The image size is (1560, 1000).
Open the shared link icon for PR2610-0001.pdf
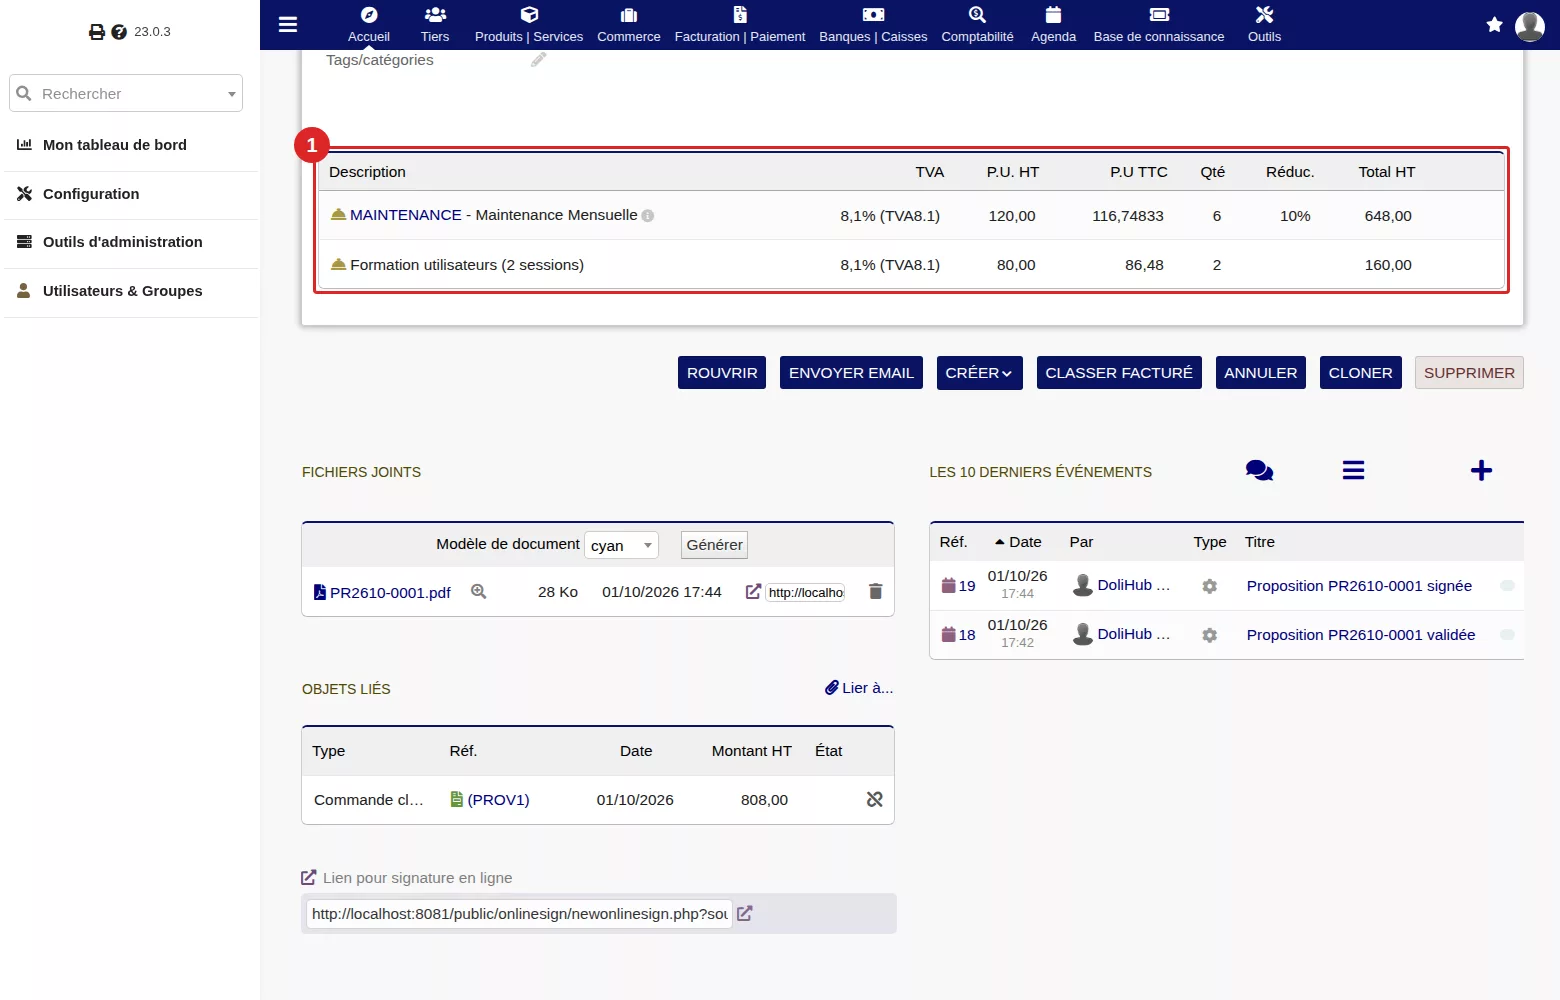pos(753,592)
